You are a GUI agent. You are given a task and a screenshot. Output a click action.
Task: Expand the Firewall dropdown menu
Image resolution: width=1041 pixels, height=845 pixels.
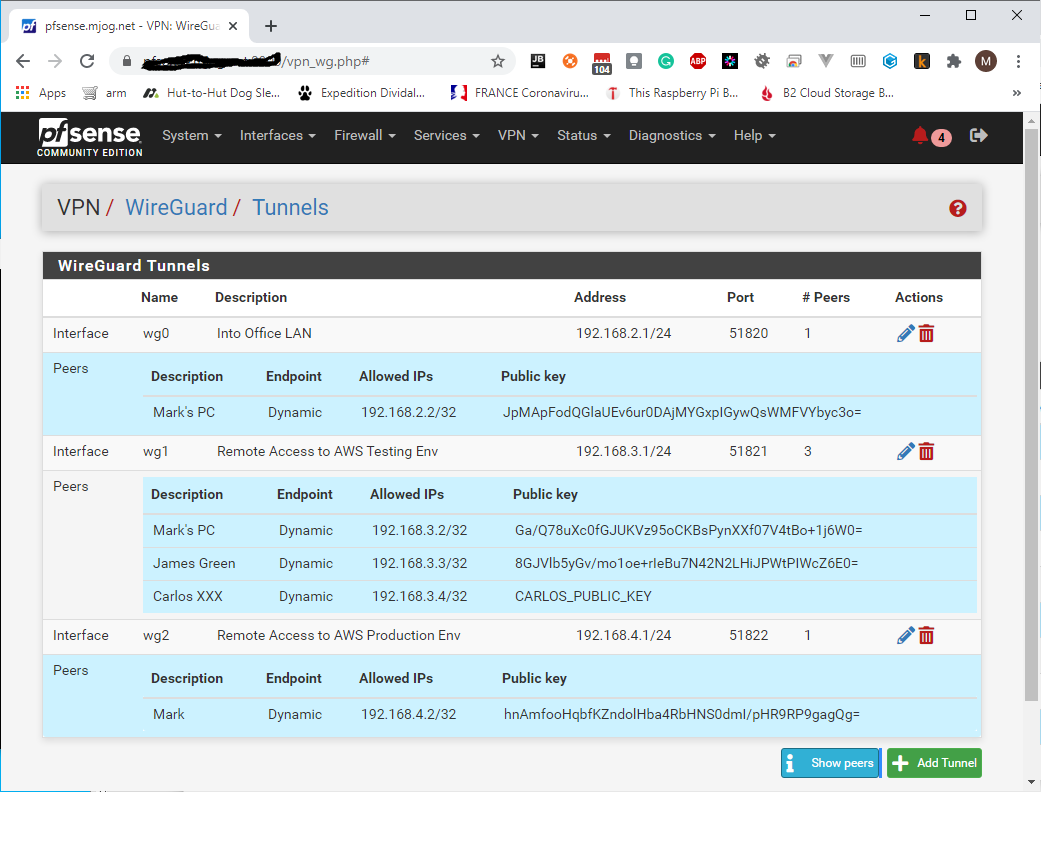[x=365, y=135]
